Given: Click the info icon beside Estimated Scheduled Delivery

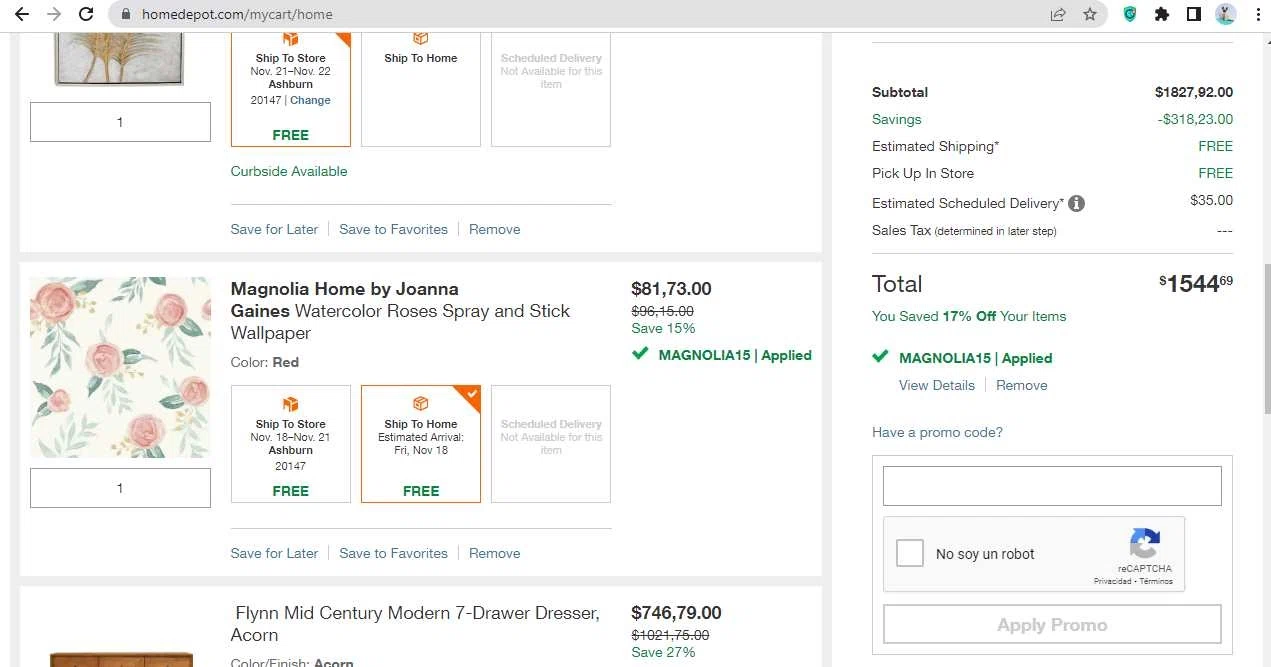Looking at the screenshot, I should pyautogui.click(x=1076, y=203).
